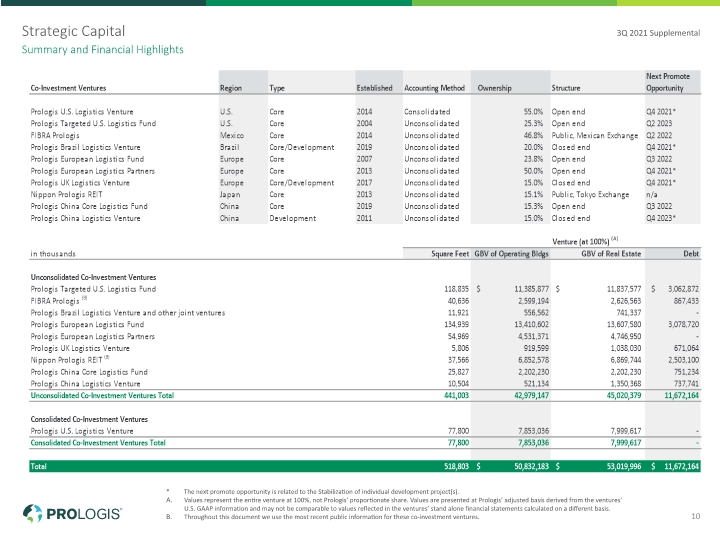Click the 518,803 grand total square feet

click(456, 467)
